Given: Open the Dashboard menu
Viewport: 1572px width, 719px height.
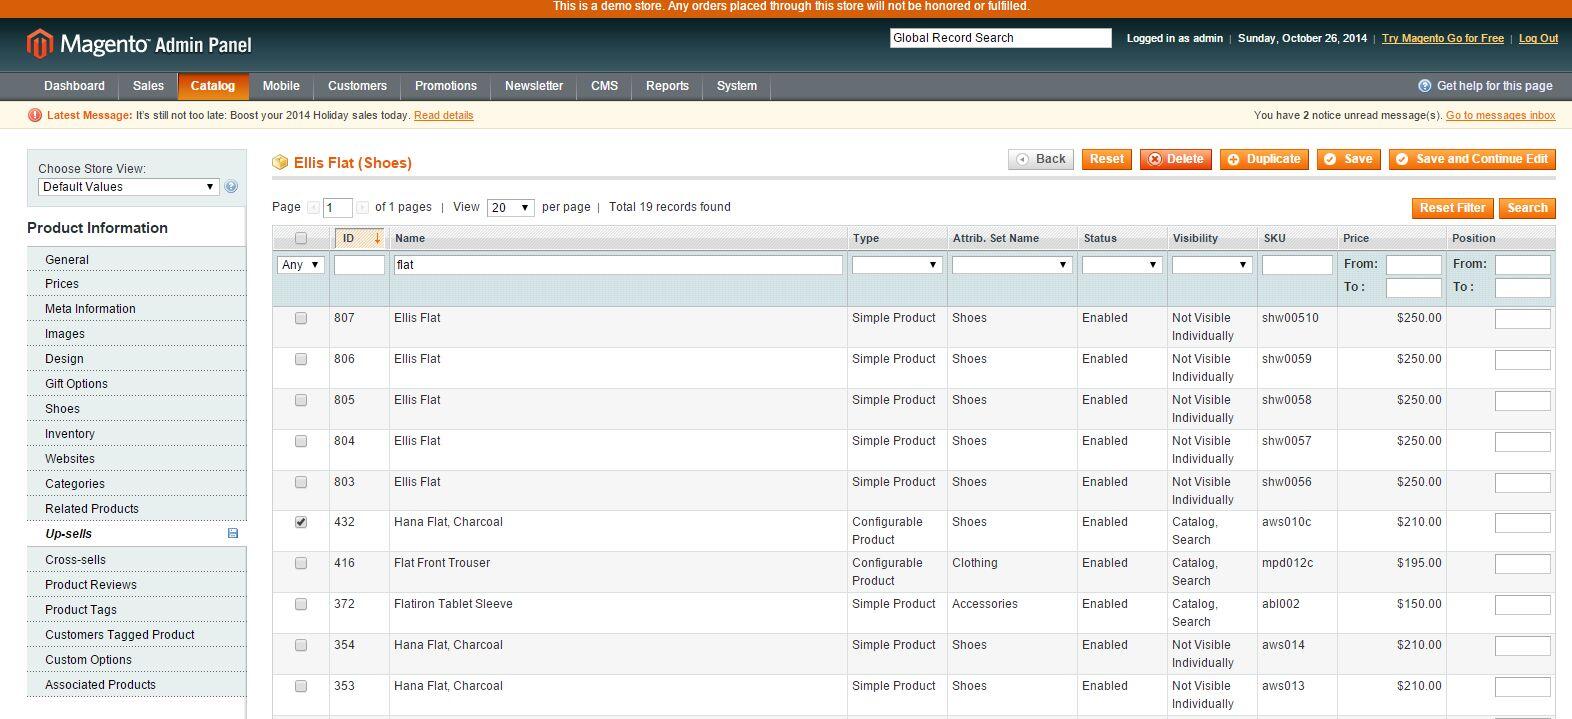Looking at the screenshot, I should pyautogui.click(x=74, y=86).
